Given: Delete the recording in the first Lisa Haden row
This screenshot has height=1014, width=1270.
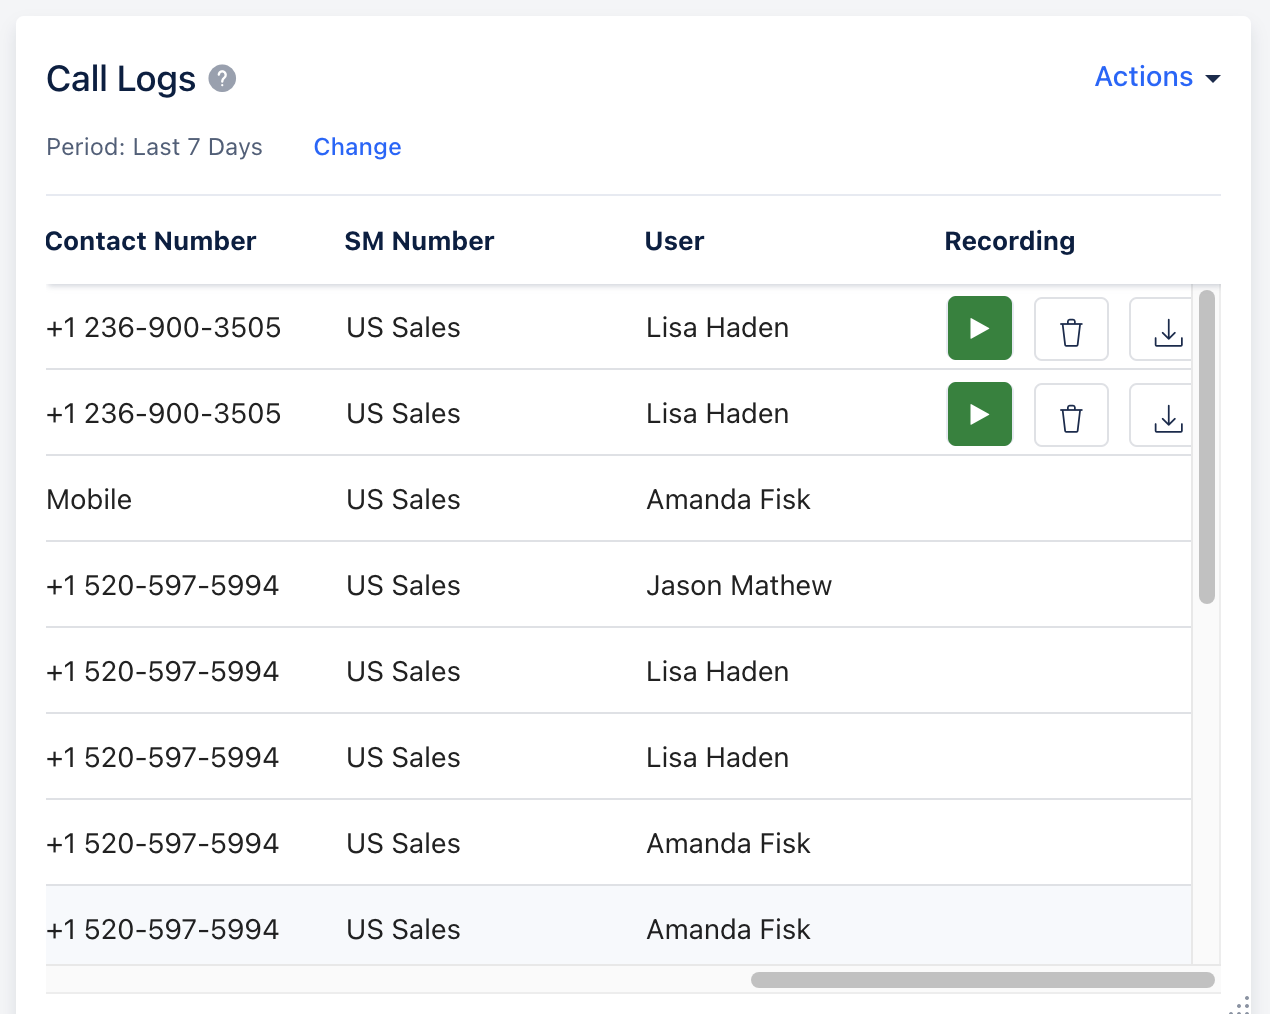Looking at the screenshot, I should click(1071, 329).
